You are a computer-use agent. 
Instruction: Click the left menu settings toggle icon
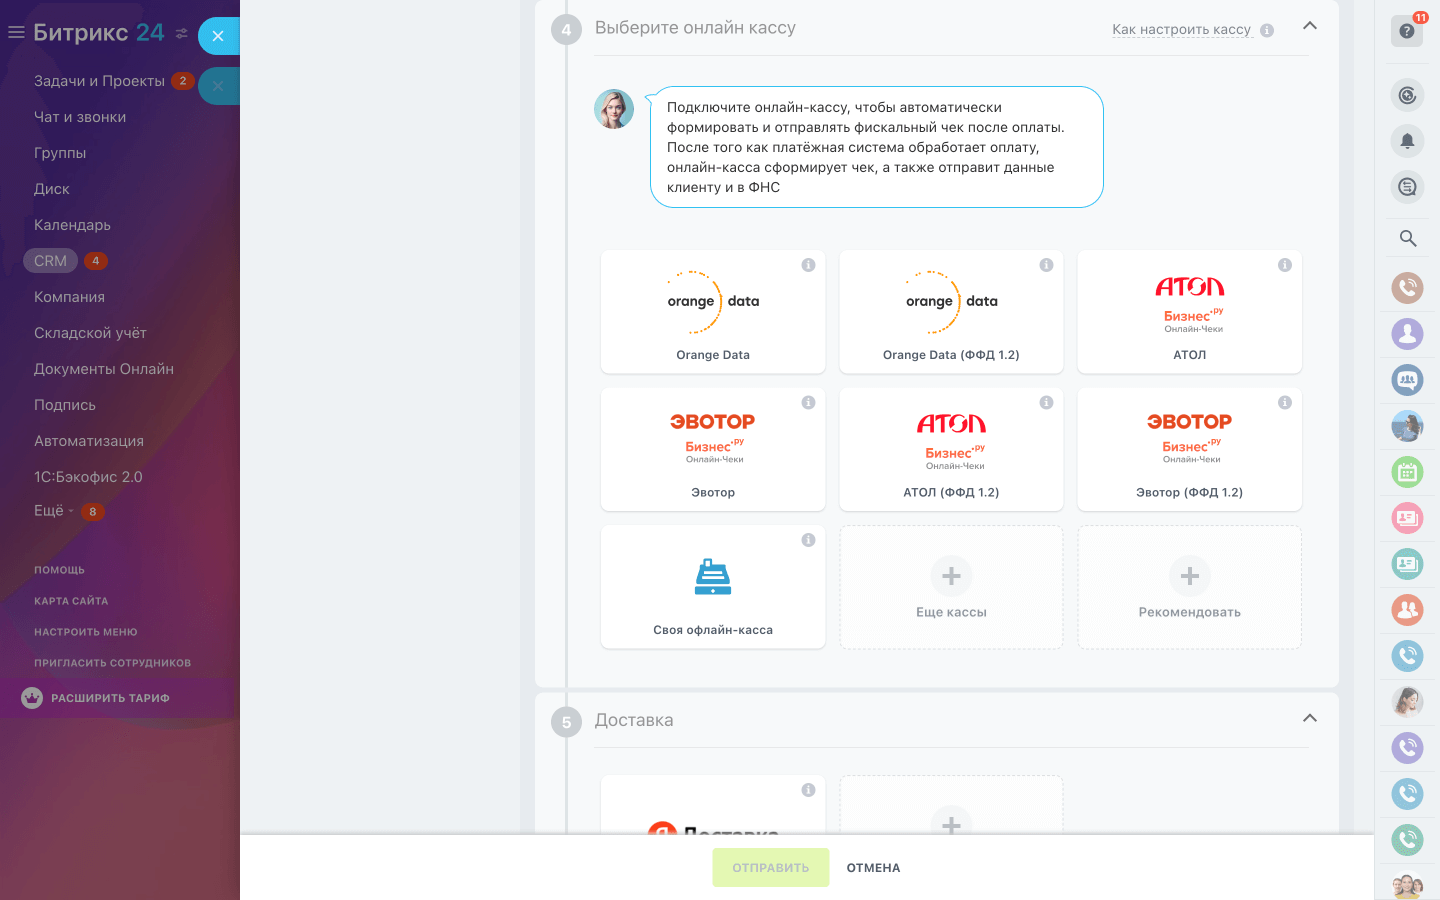[x=181, y=33]
